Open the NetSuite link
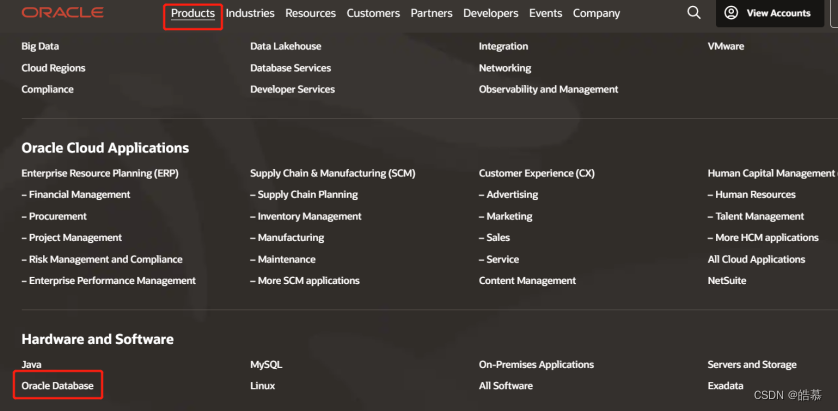838x411 pixels. (727, 281)
